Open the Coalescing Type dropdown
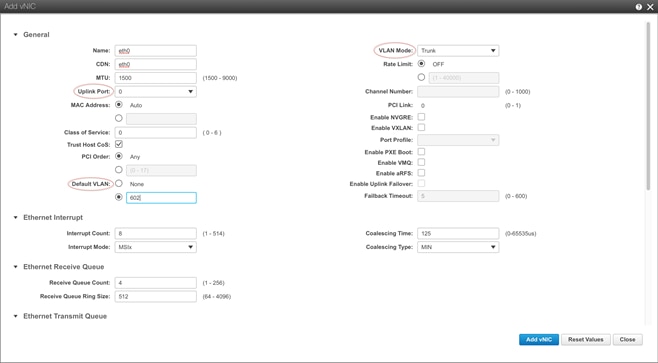The image size is (658, 363). pos(458,247)
